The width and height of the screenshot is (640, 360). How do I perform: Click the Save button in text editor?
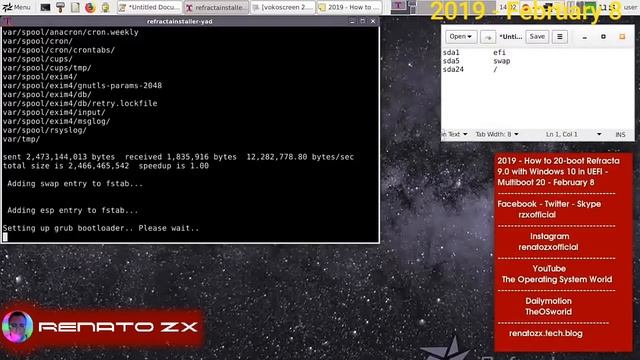[537, 37]
